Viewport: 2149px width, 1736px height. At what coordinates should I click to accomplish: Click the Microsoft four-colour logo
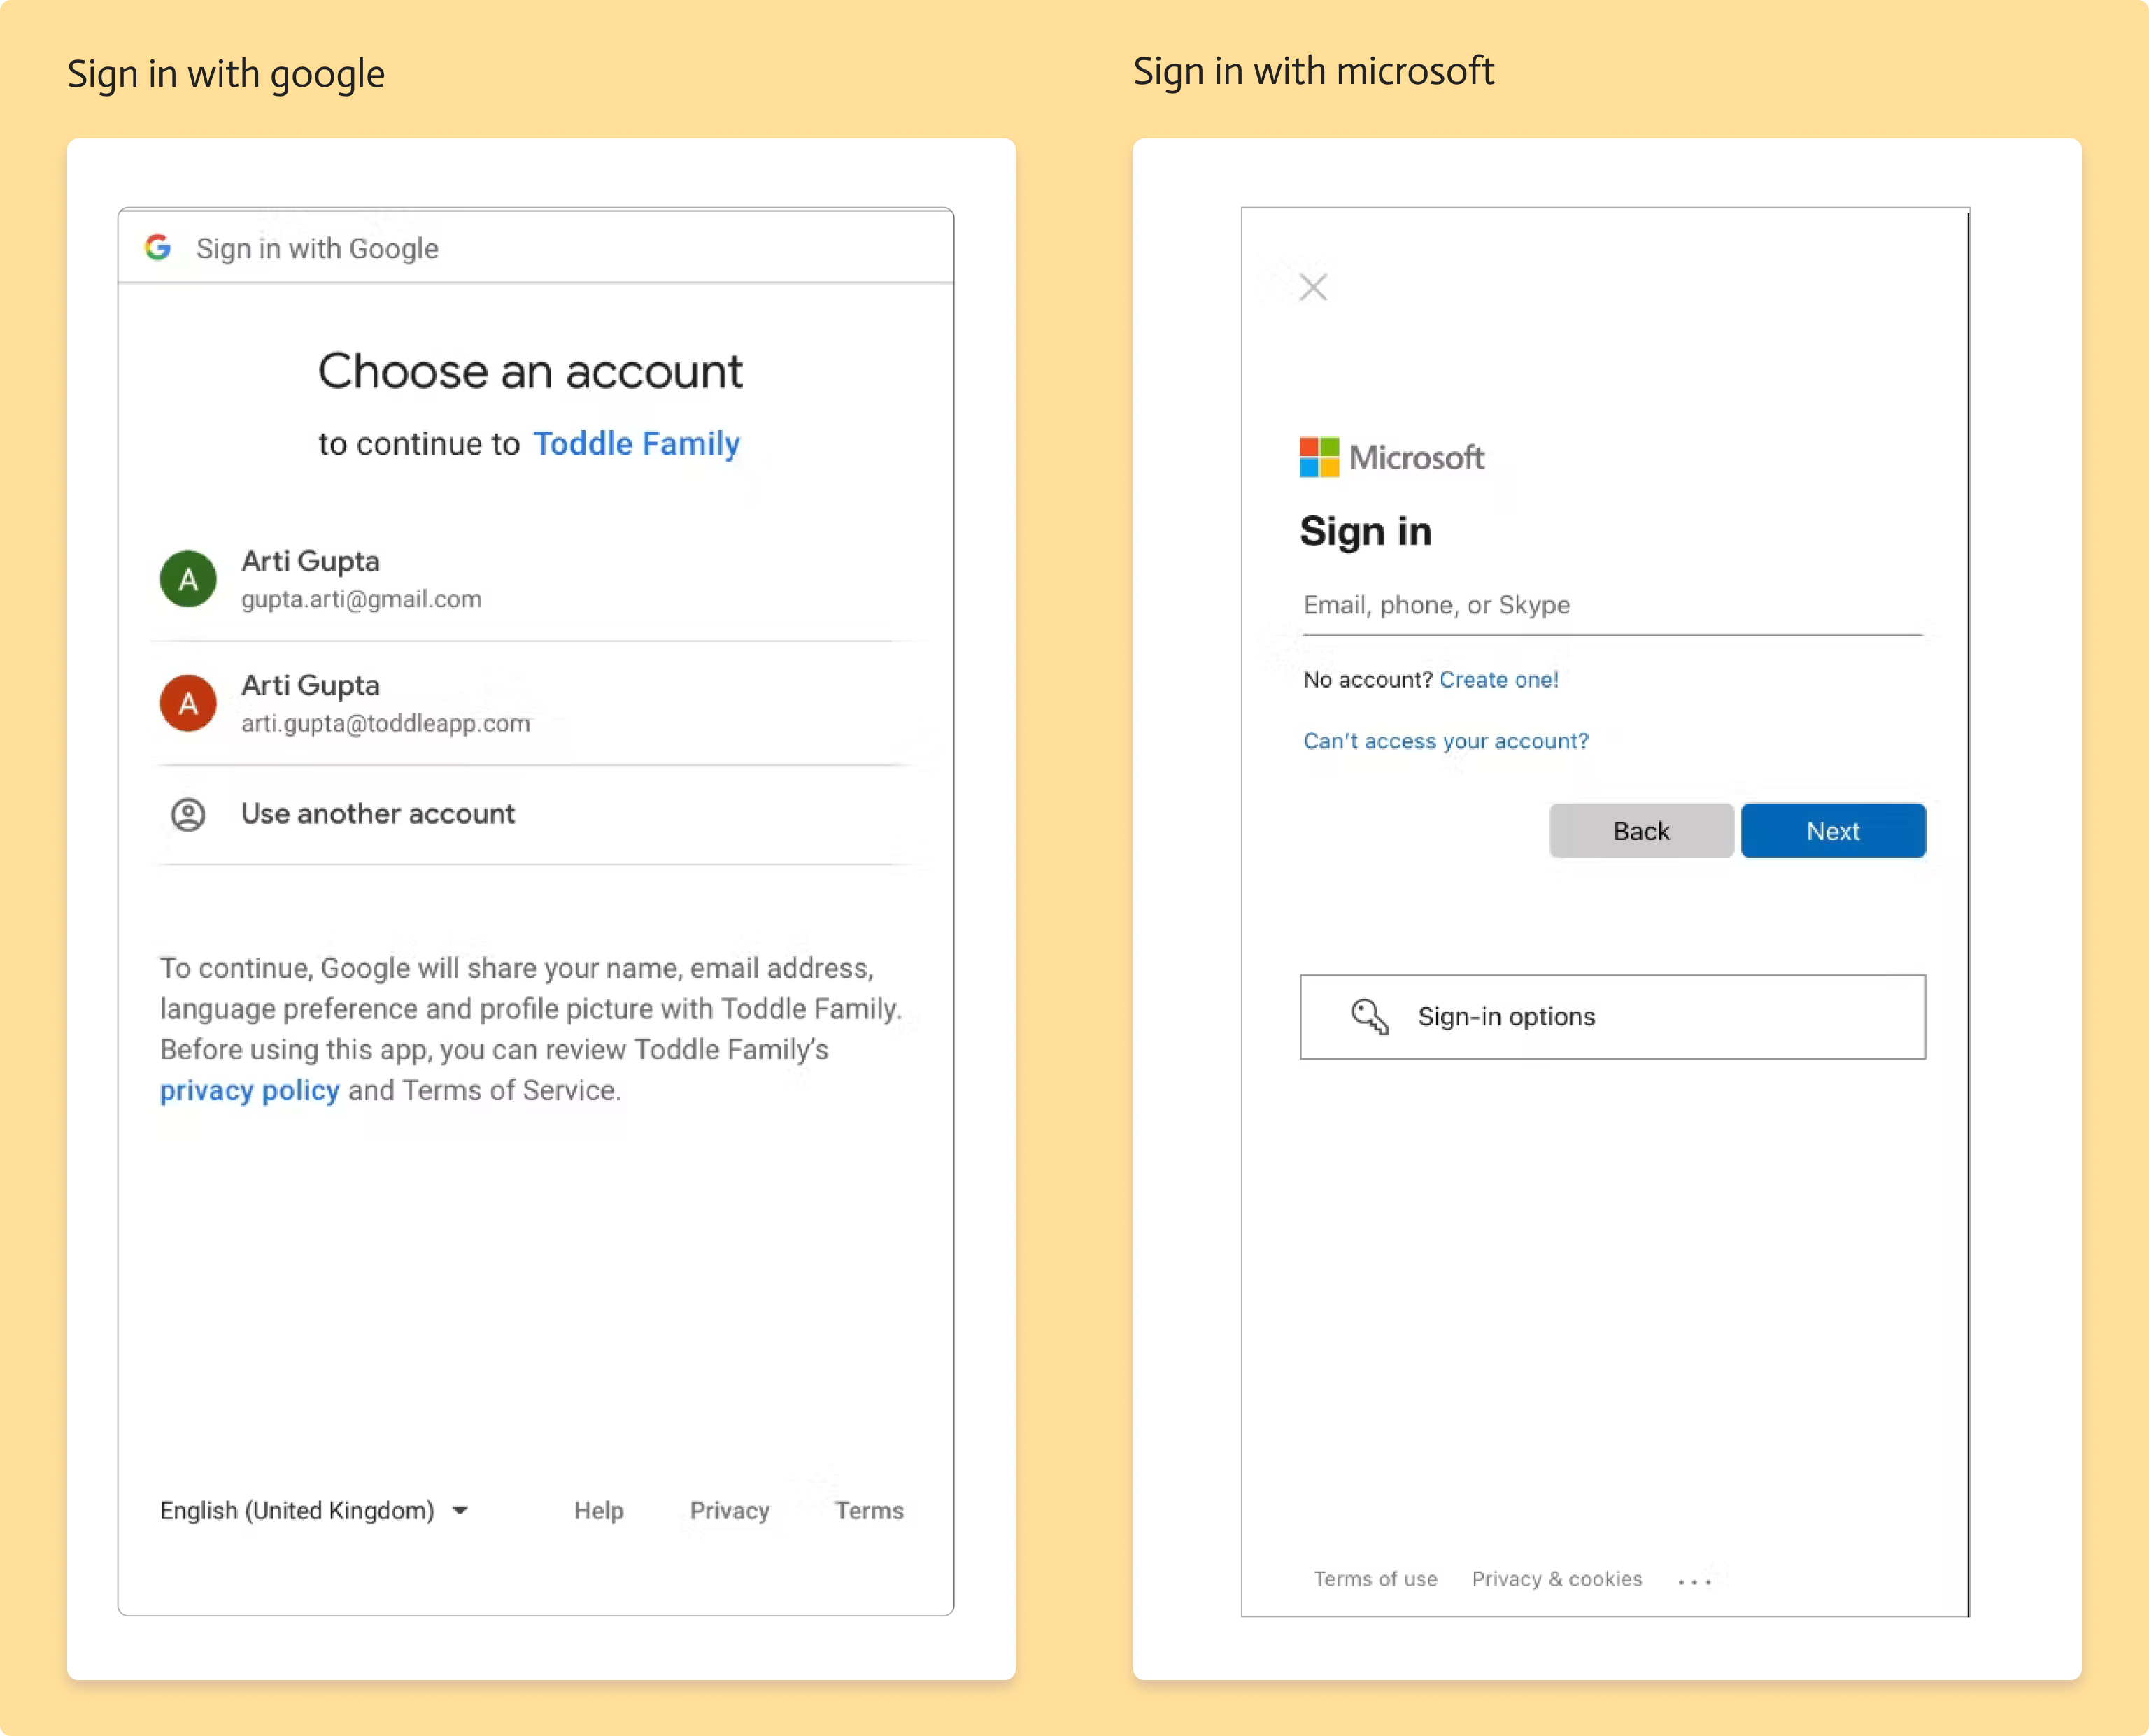pyautogui.click(x=1319, y=457)
